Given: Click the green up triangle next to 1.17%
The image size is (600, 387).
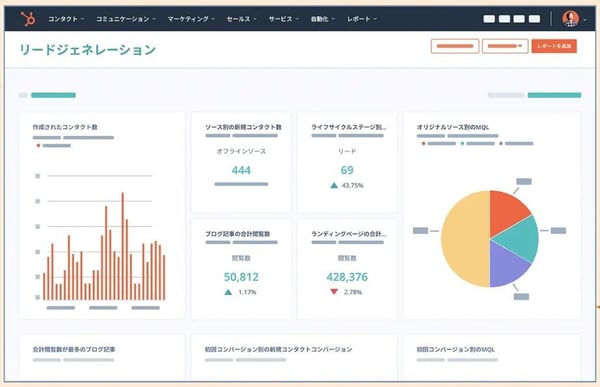Looking at the screenshot, I should coord(228,292).
